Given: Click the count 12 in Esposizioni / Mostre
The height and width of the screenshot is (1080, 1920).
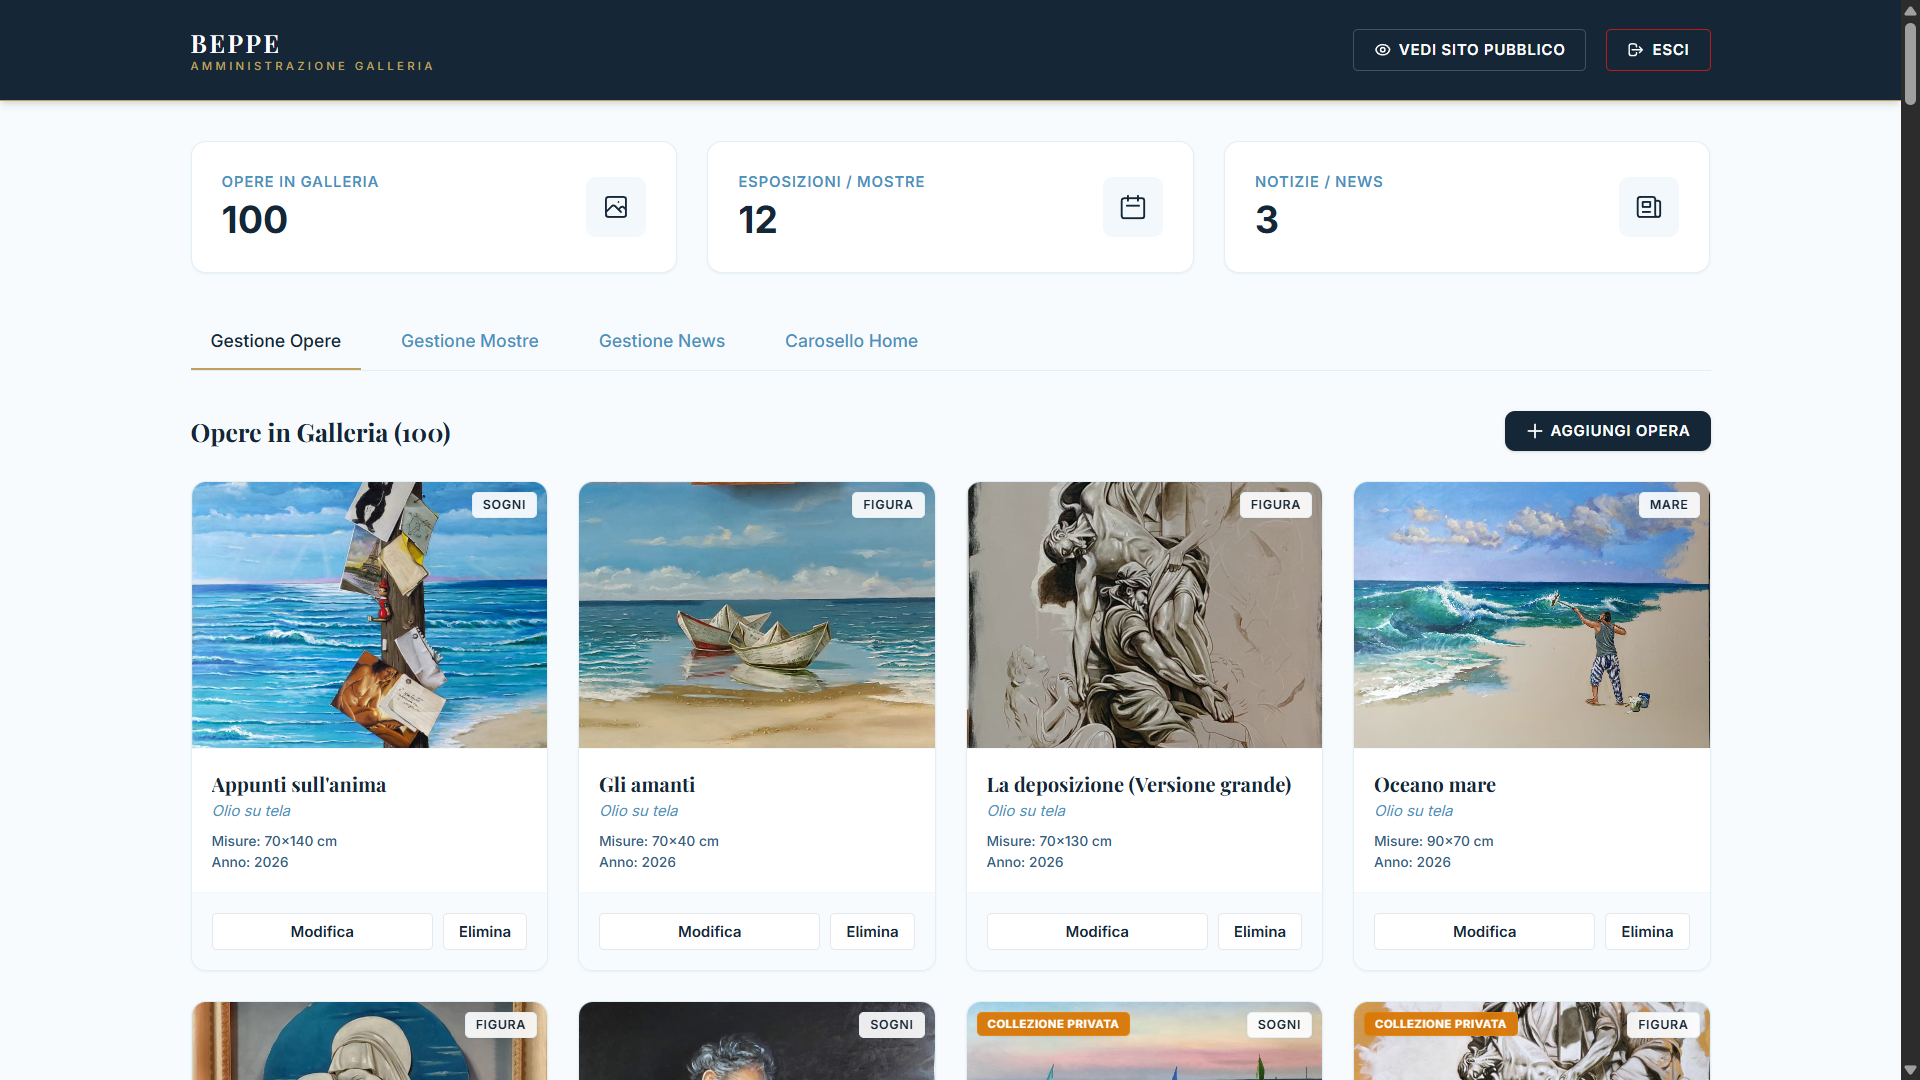Looking at the screenshot, I should [x=758, y=220].
